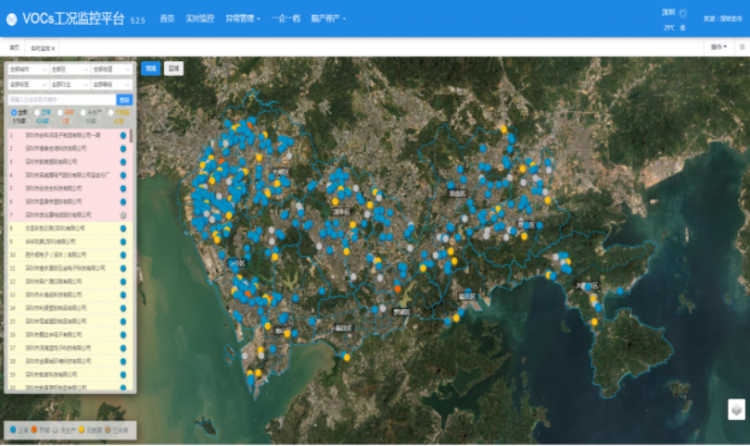The height and width of the screenshot is (446, 750).
Task: Click the 龙华区 district label on map
Action: click(x=342, y=212)
